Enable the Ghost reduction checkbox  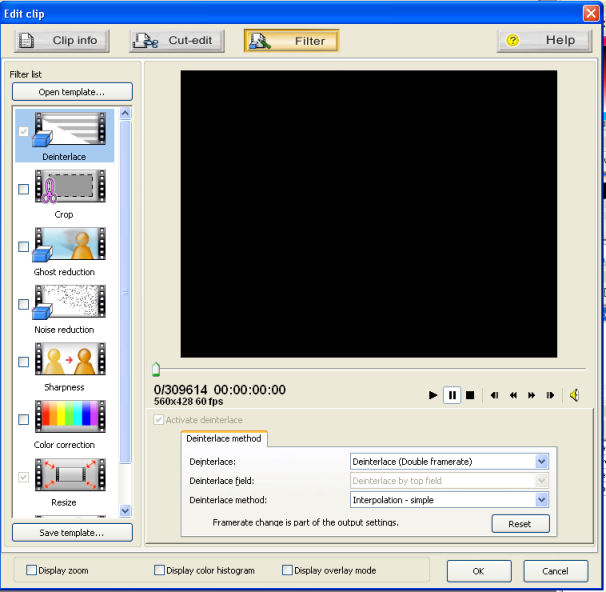coord(24,247)
